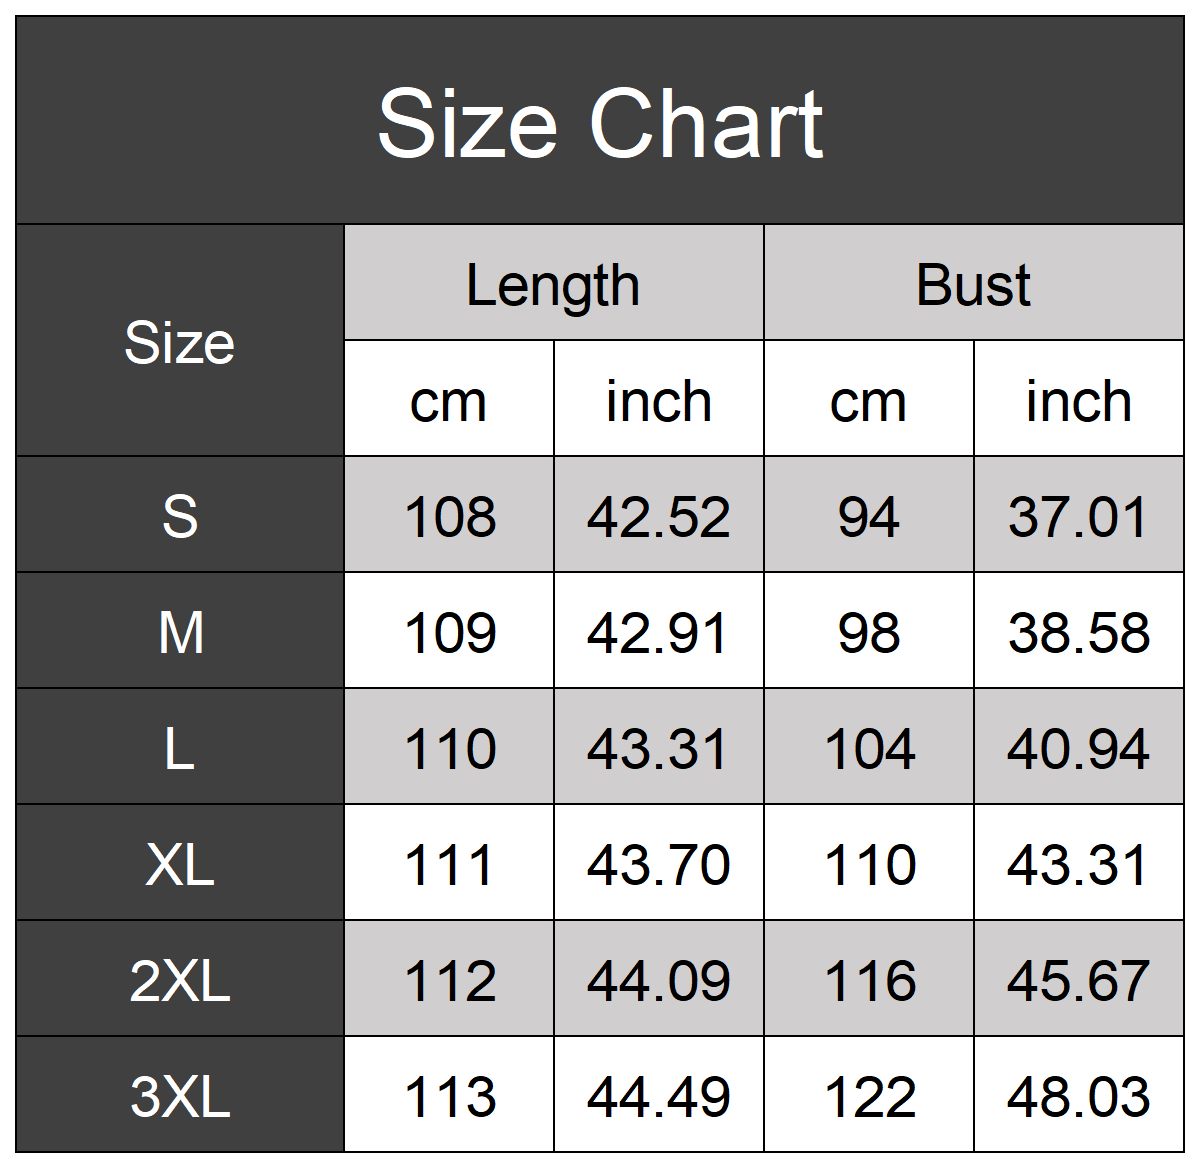Select the 44.09 inch length cell
1200x1168 pixels.
click(x=658, y=980)
